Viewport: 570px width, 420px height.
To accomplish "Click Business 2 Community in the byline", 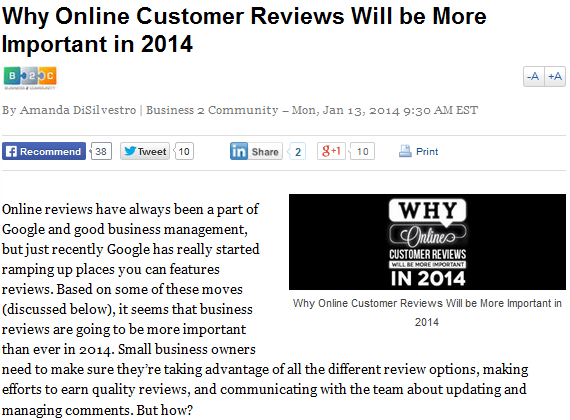I will coord(212,110).
